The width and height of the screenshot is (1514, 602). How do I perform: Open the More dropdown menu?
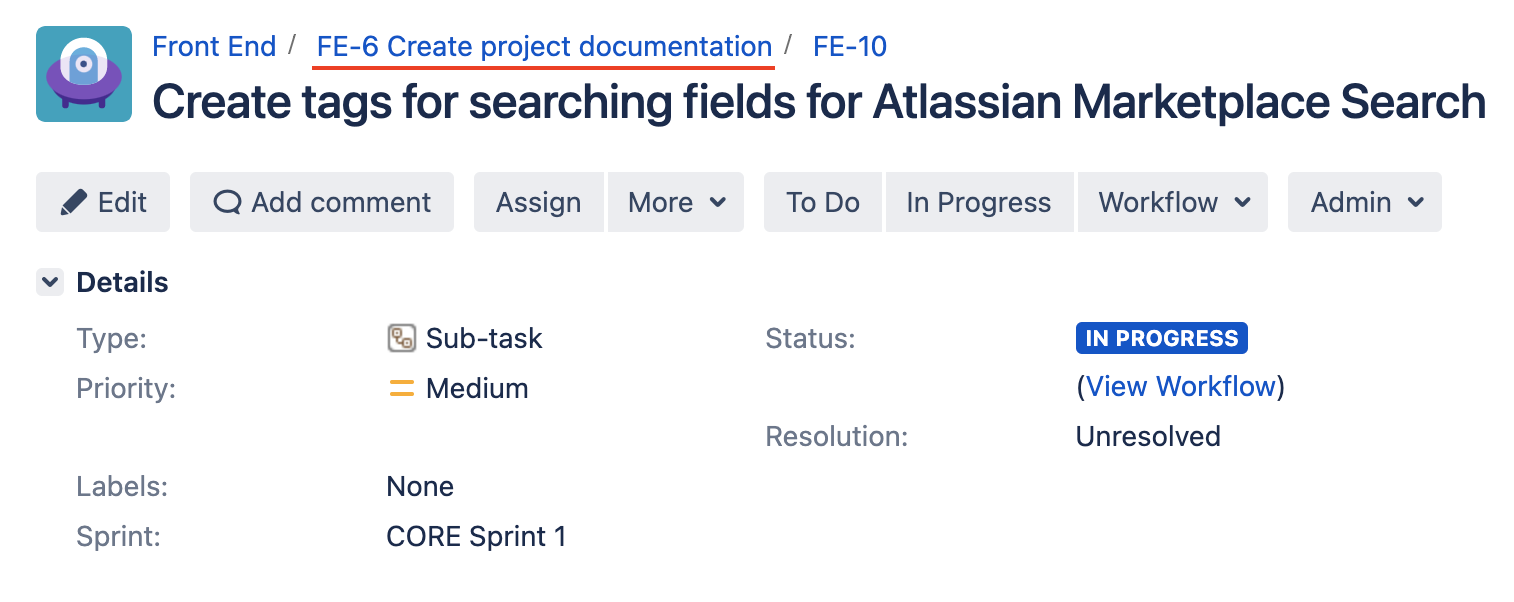pyautogui.click(x=676, y=202)
